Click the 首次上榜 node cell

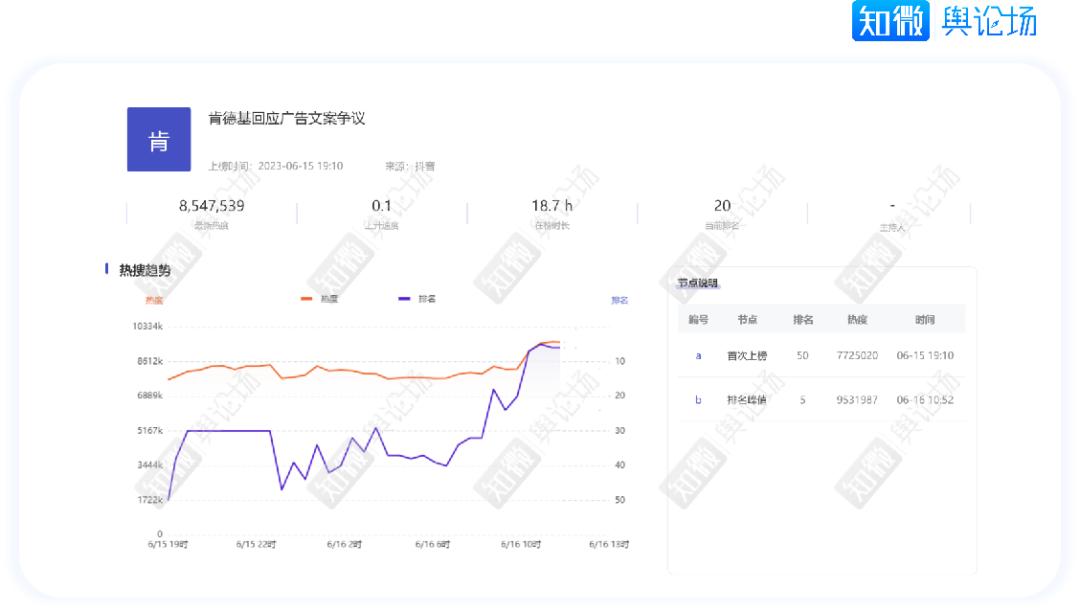click(747, 356)
